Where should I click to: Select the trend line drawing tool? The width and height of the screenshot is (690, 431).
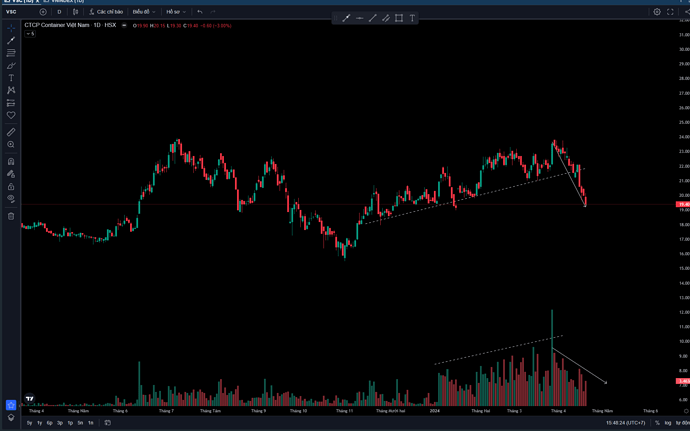(11, 40)
